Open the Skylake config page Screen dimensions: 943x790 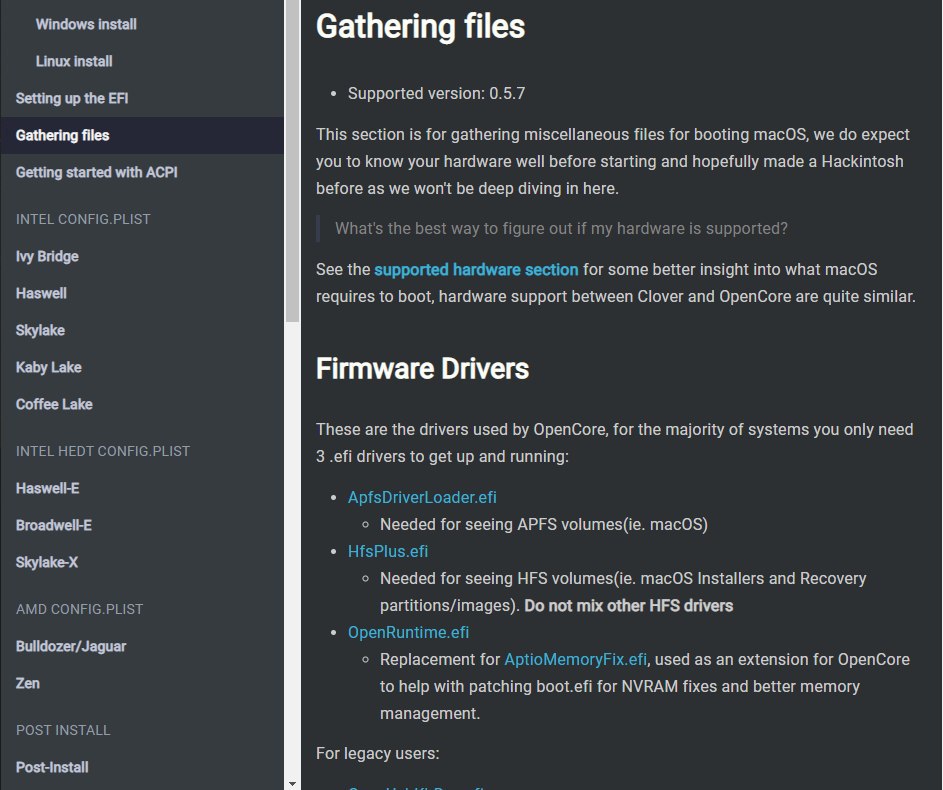pos(40,330)
